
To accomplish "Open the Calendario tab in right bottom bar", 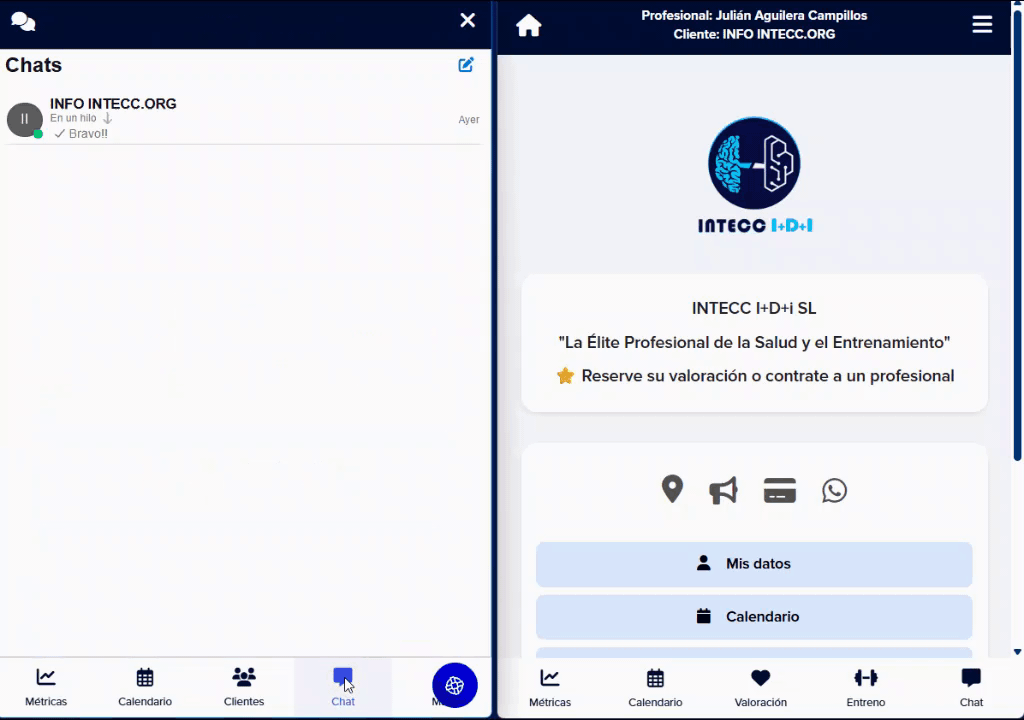I will coord(655,688).
